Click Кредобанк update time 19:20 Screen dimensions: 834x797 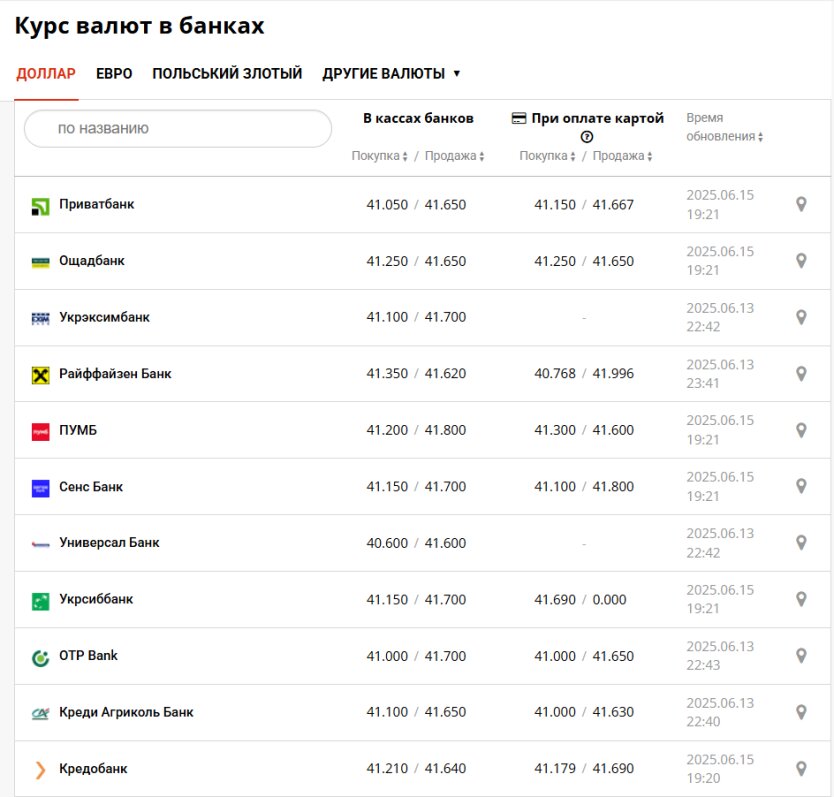pos(703,778)
